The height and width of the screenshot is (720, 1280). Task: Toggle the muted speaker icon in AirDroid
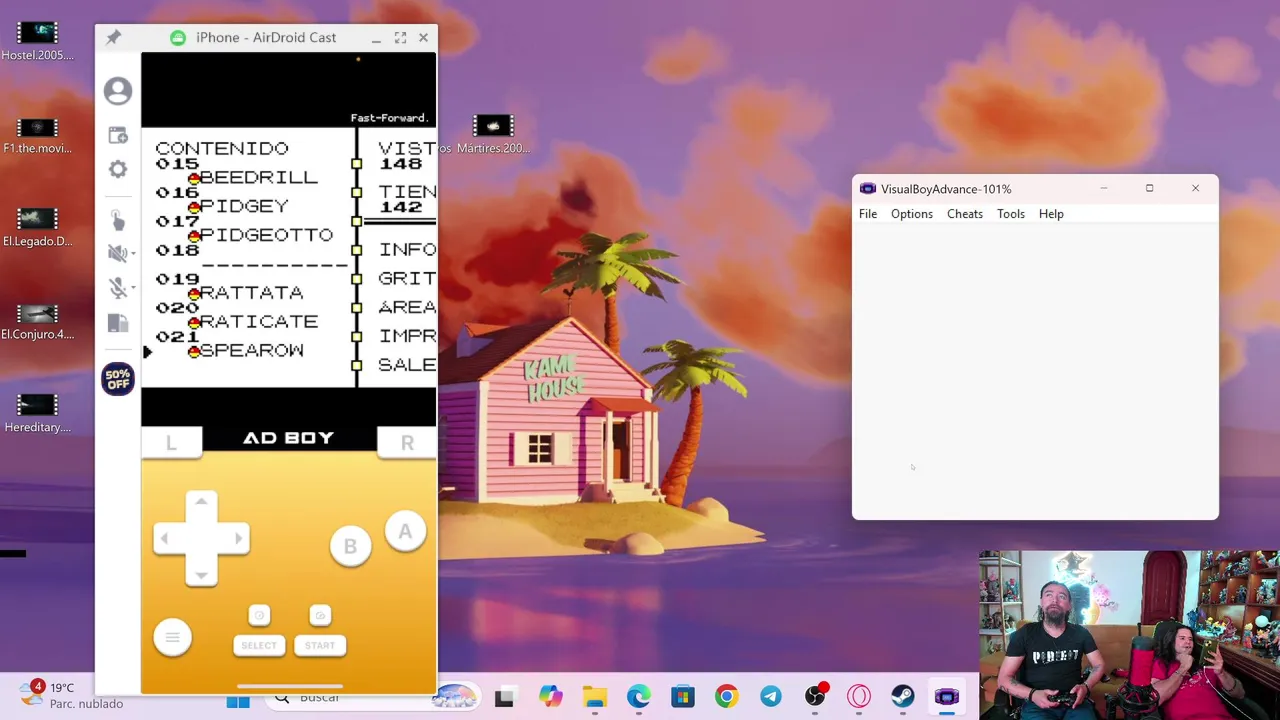(116, 253)
